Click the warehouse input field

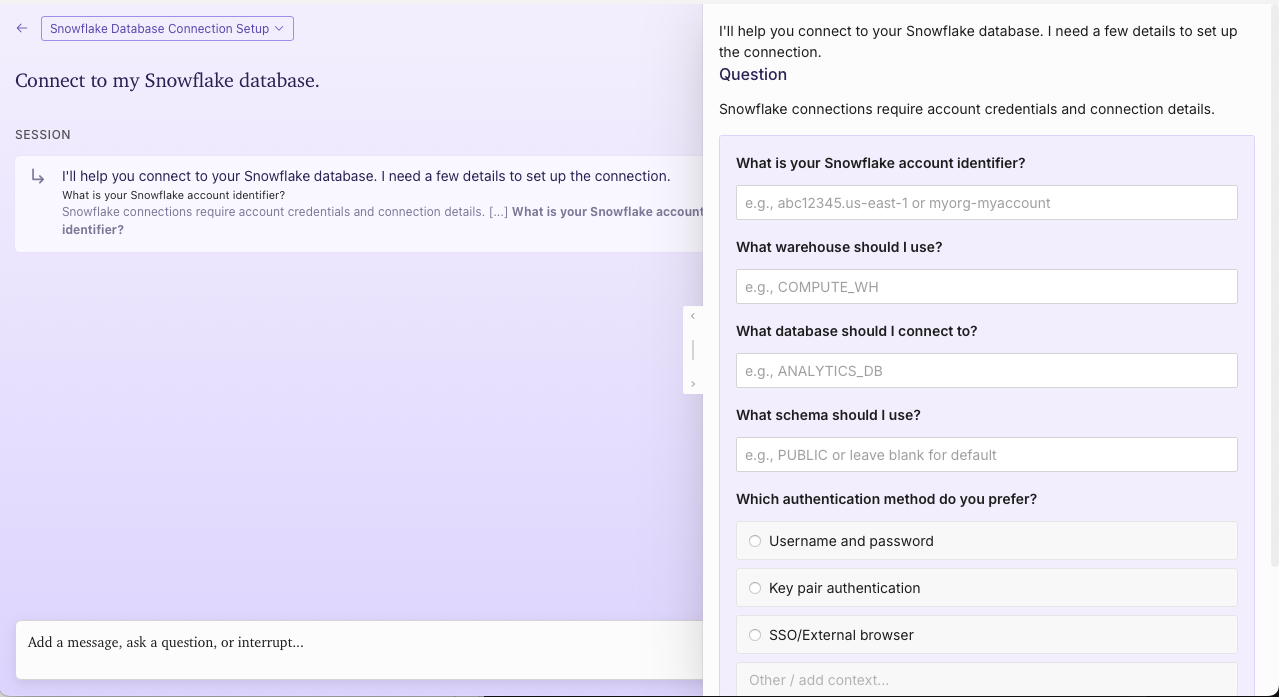coord(987,287)
